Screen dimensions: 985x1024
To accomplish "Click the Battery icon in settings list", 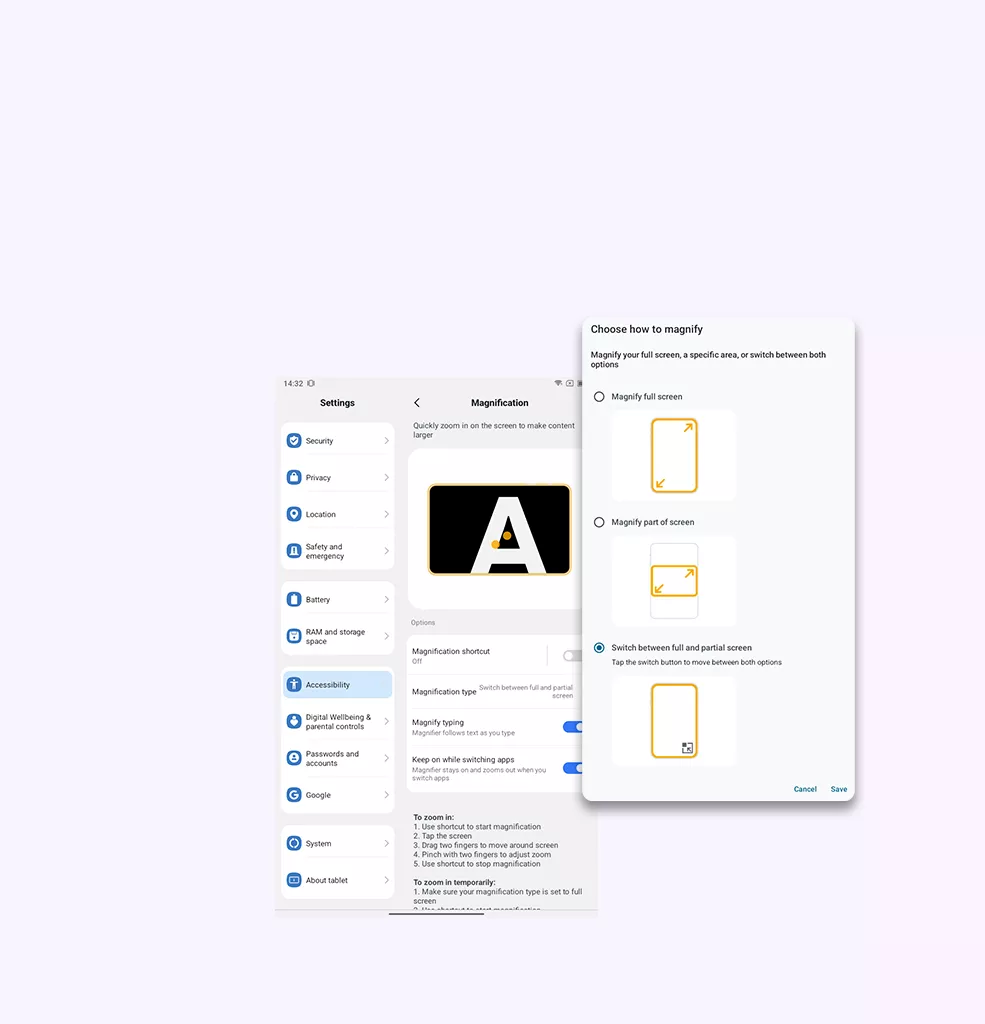I will (294, 600).
